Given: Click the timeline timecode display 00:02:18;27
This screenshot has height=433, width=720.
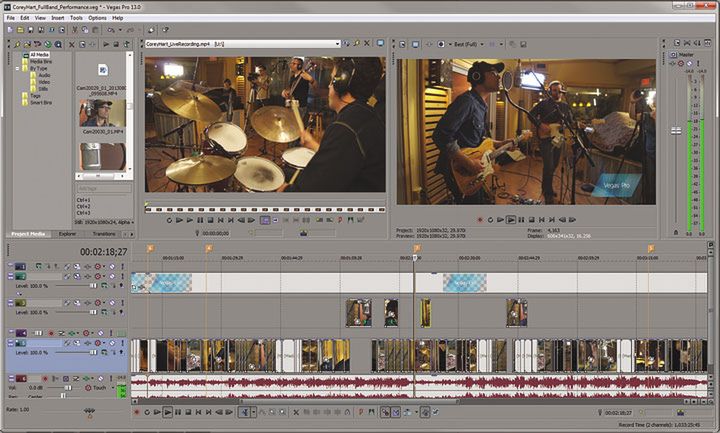Looking at the screenshot, I should pos(103,251).
